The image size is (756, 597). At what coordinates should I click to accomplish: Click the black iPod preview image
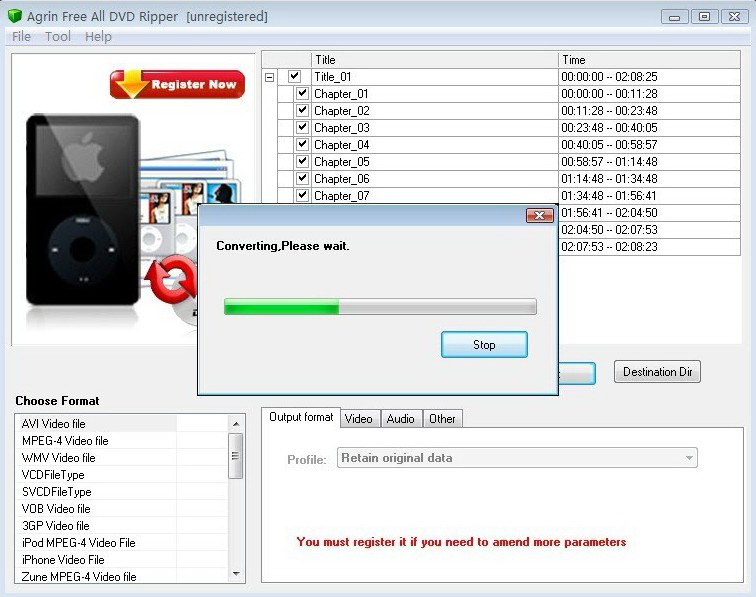[83, 210]
